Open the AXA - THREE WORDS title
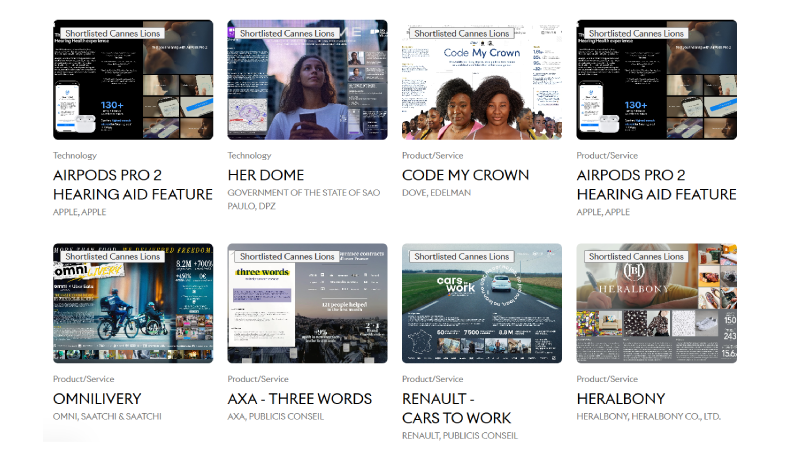This screenshot has width=800, height=450. 299,398
